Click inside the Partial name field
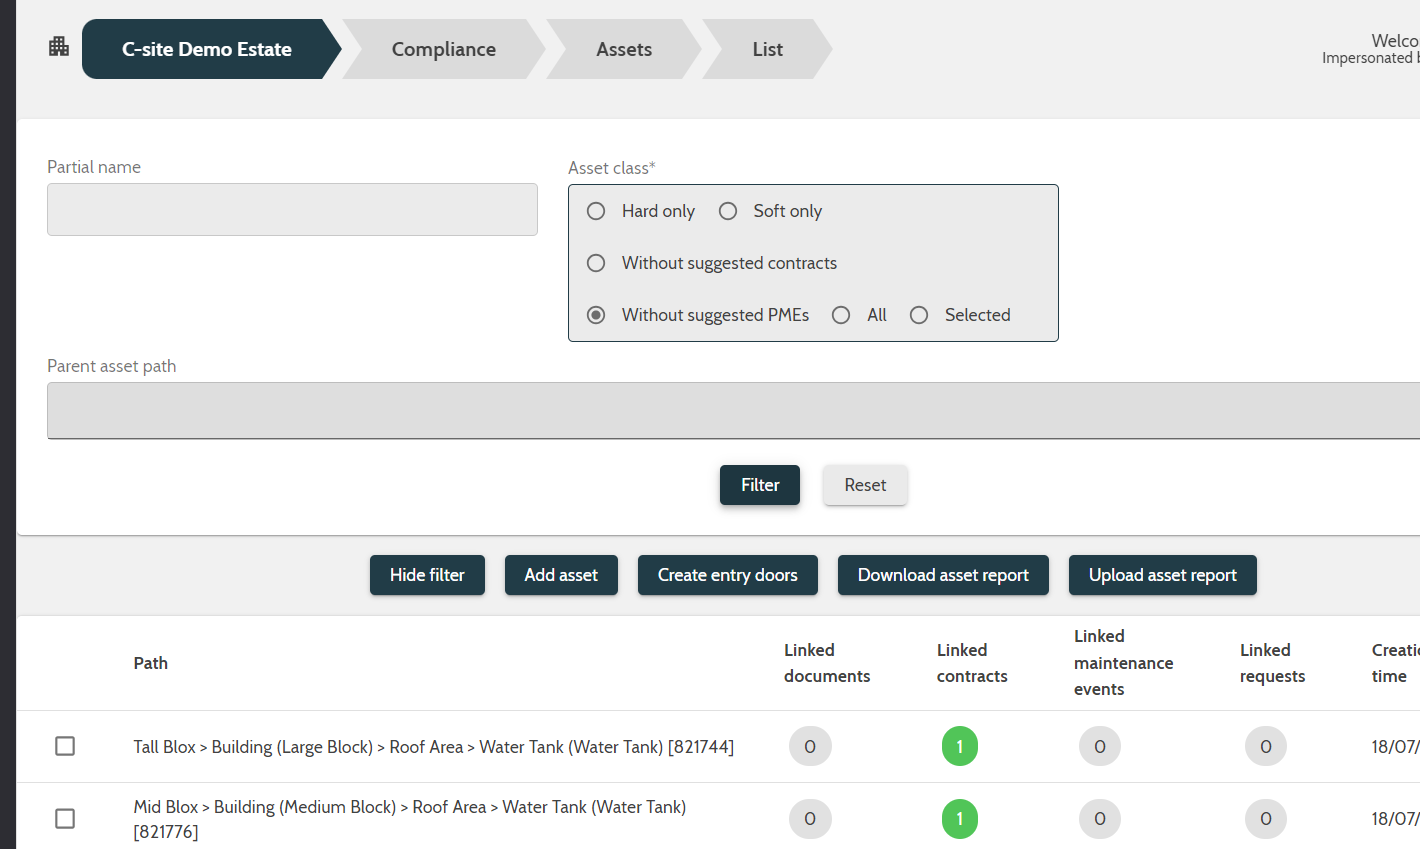 coord(292,209)
